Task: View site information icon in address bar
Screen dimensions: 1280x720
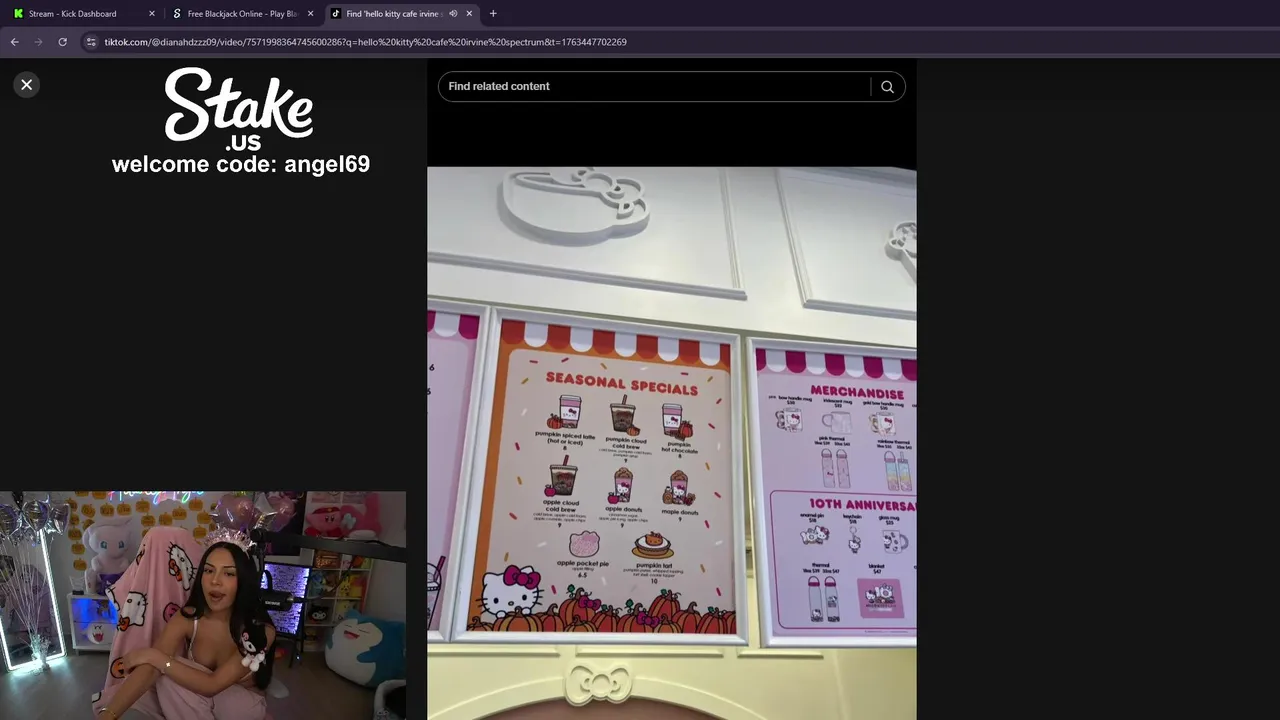Action: pyautogui.click(x=91, y=42)
